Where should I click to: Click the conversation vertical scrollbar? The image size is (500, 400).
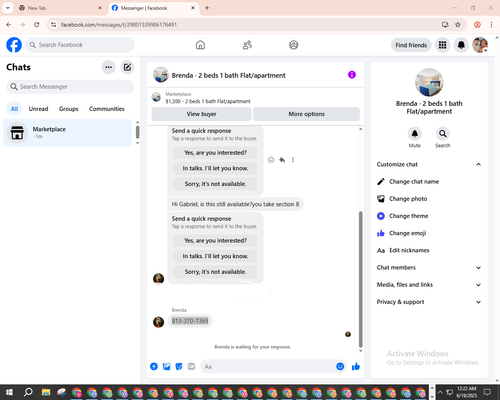click(x=360, y=279)
